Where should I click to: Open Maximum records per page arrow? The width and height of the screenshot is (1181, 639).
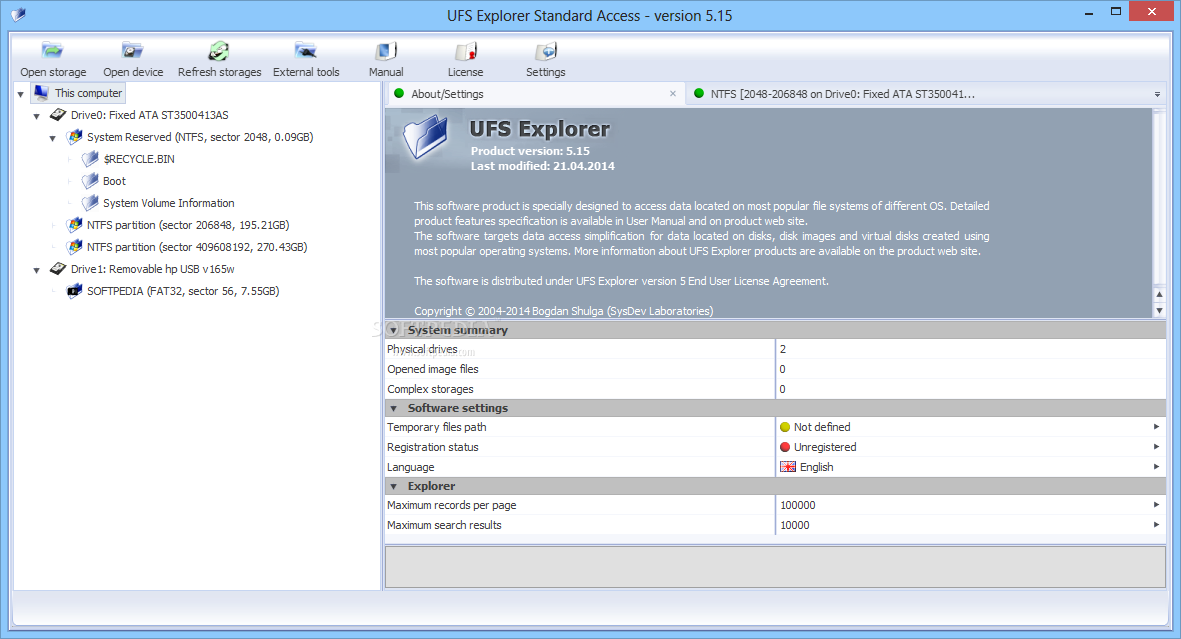pyautogui.click(x=1156, y=505)
